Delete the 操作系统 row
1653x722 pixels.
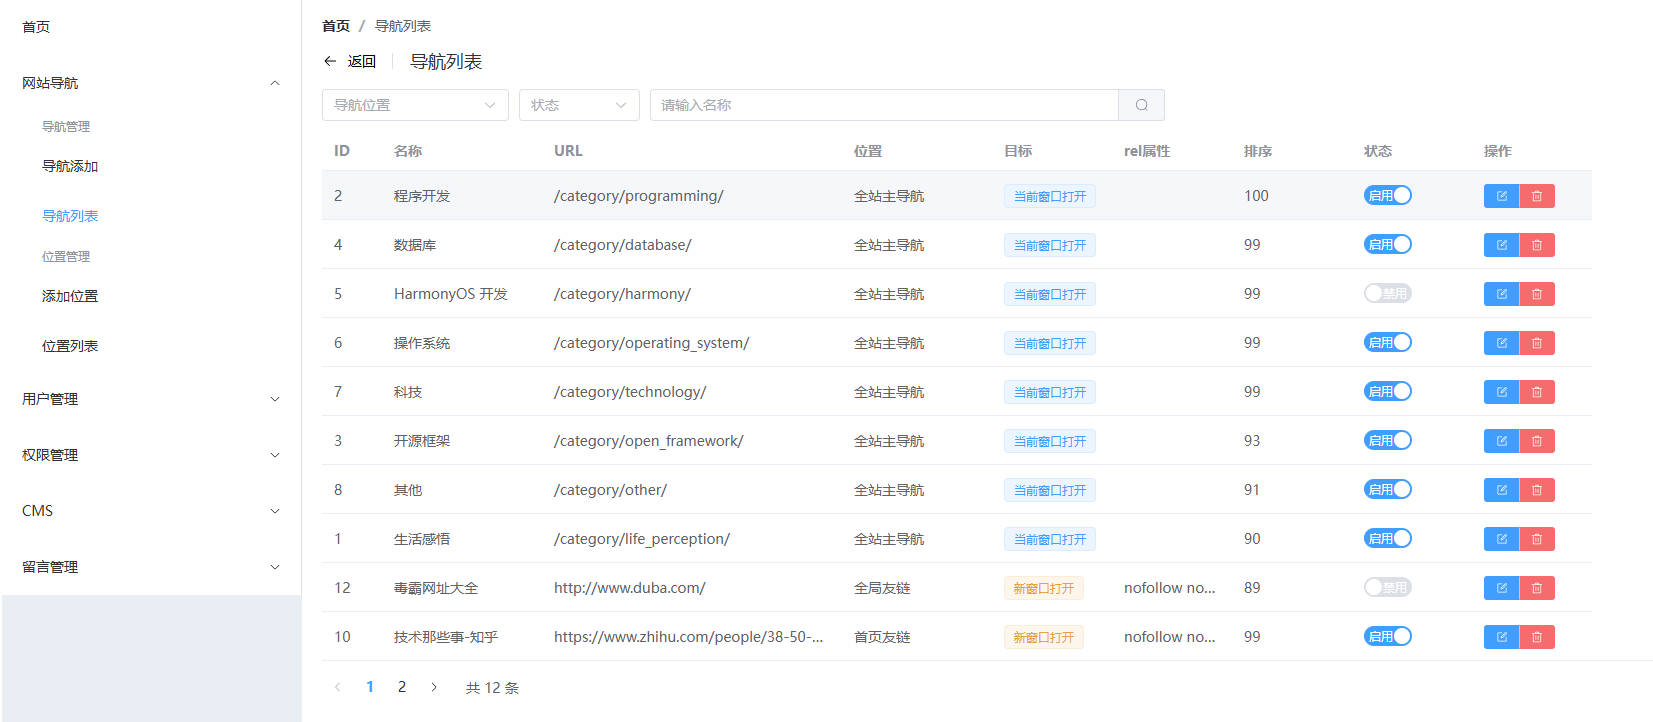coord(1537,343)
